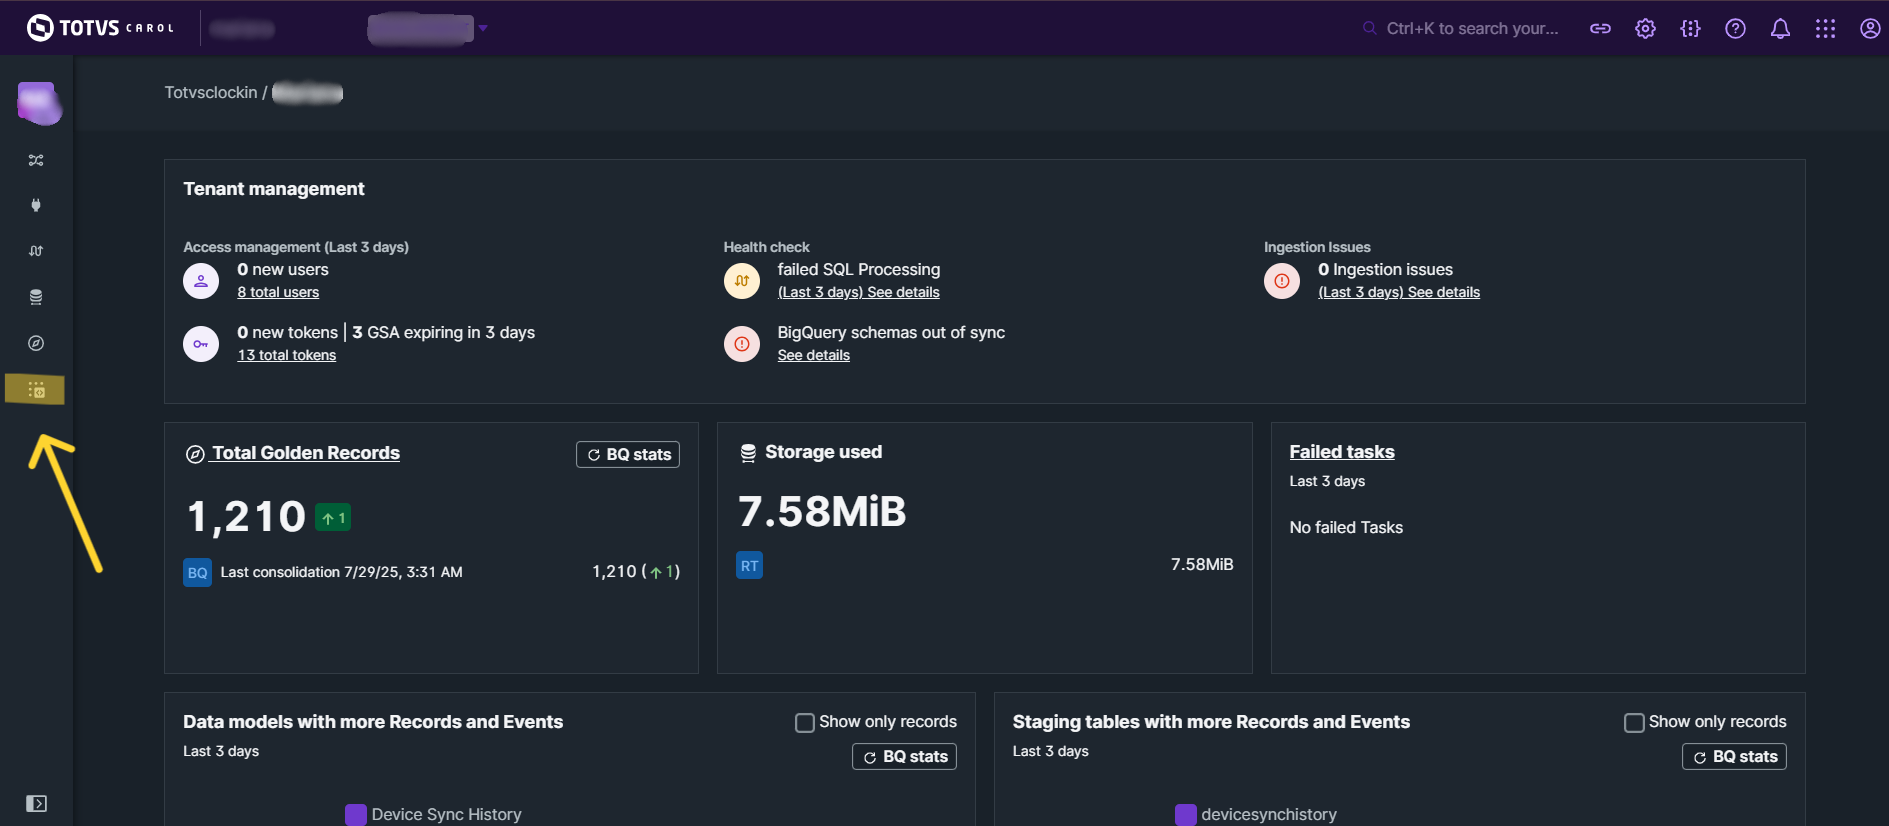
Task: Open the notifications bell icon
Action: 1780,29
